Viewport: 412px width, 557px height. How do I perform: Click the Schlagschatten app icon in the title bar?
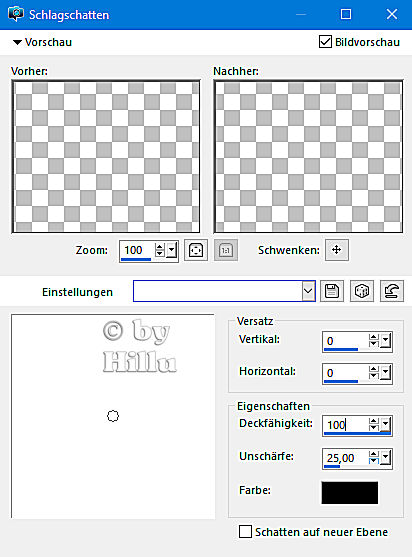(x=16, y=14)
